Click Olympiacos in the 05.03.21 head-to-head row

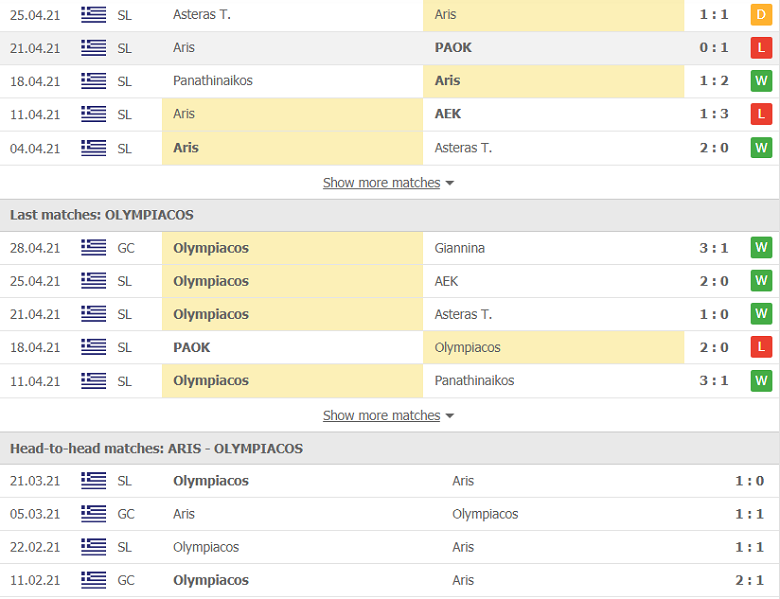[x=485, y=514]
